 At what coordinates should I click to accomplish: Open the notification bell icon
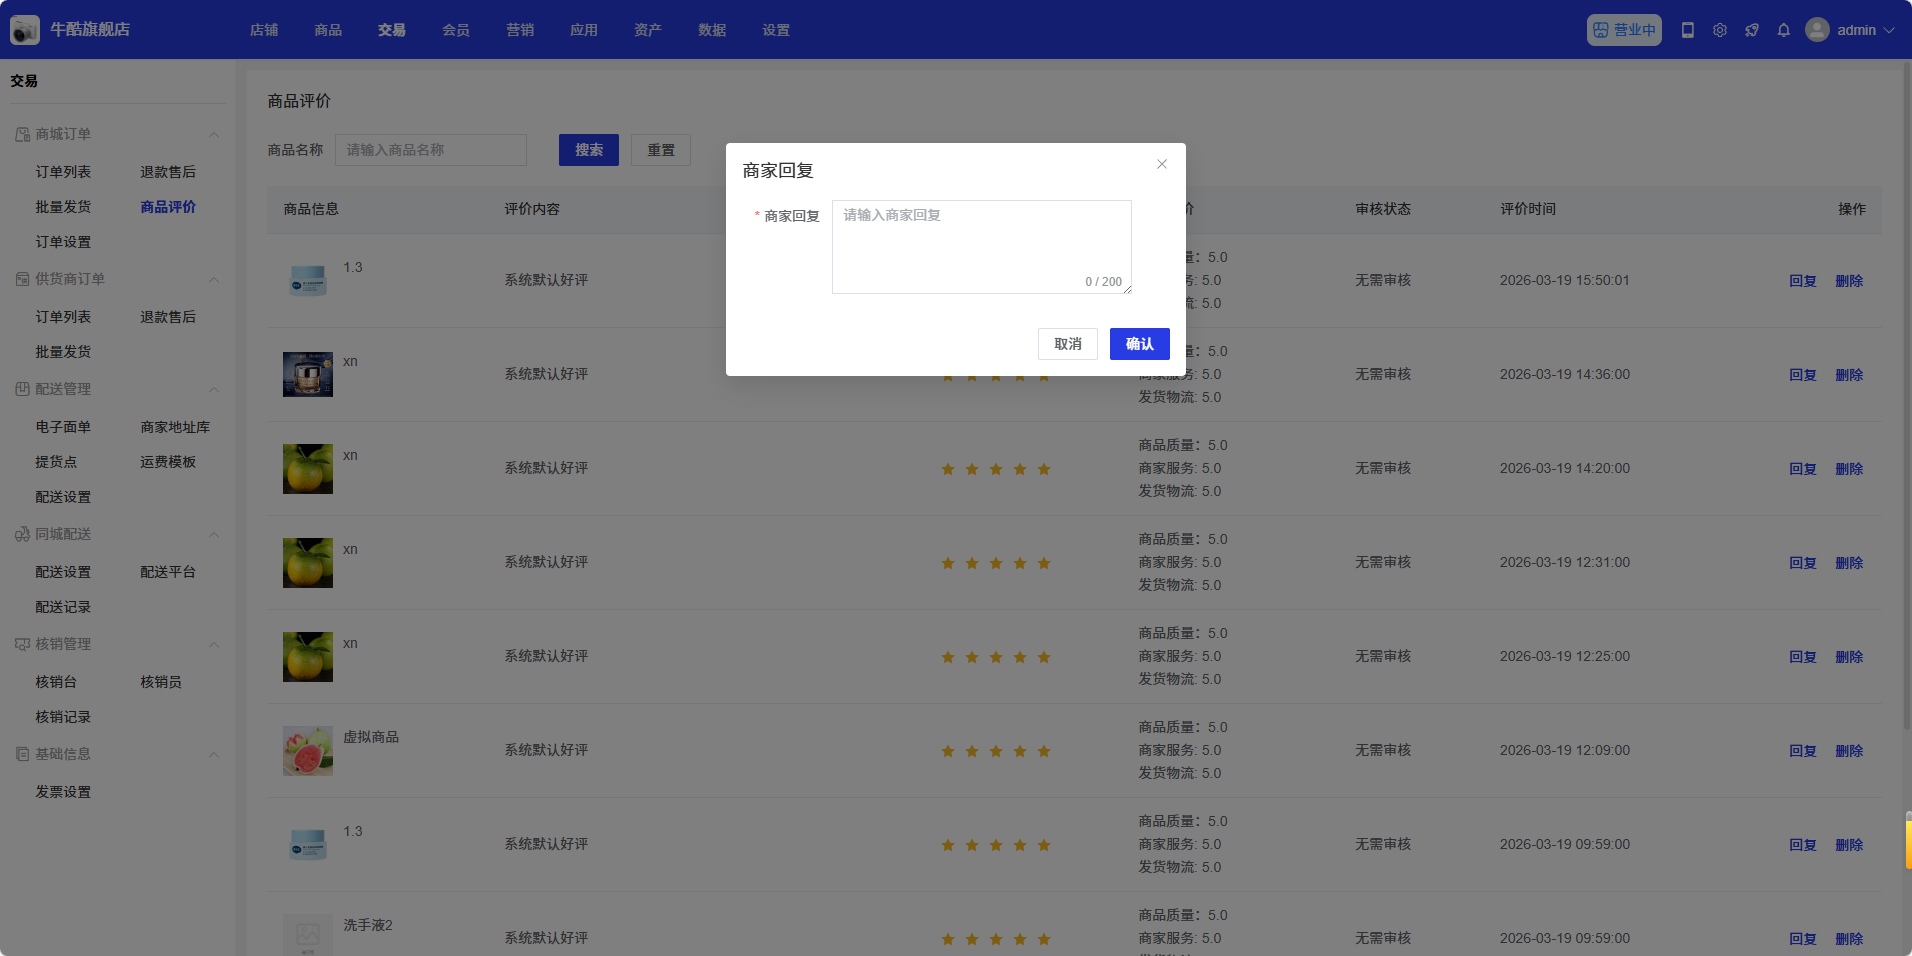click(x=1784, y=30)
